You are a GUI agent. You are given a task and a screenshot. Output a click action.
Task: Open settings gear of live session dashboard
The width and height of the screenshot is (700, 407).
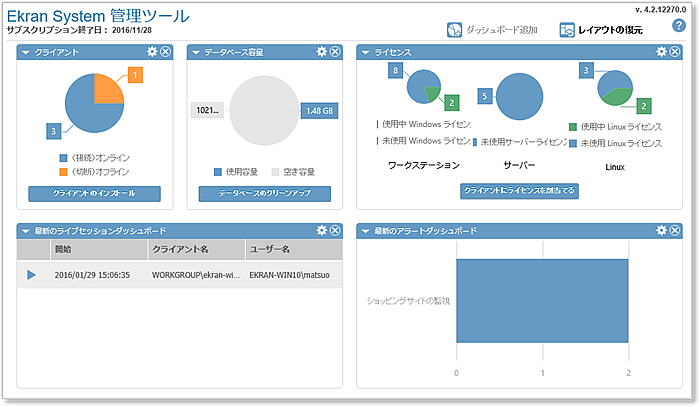tap(322, 230)
